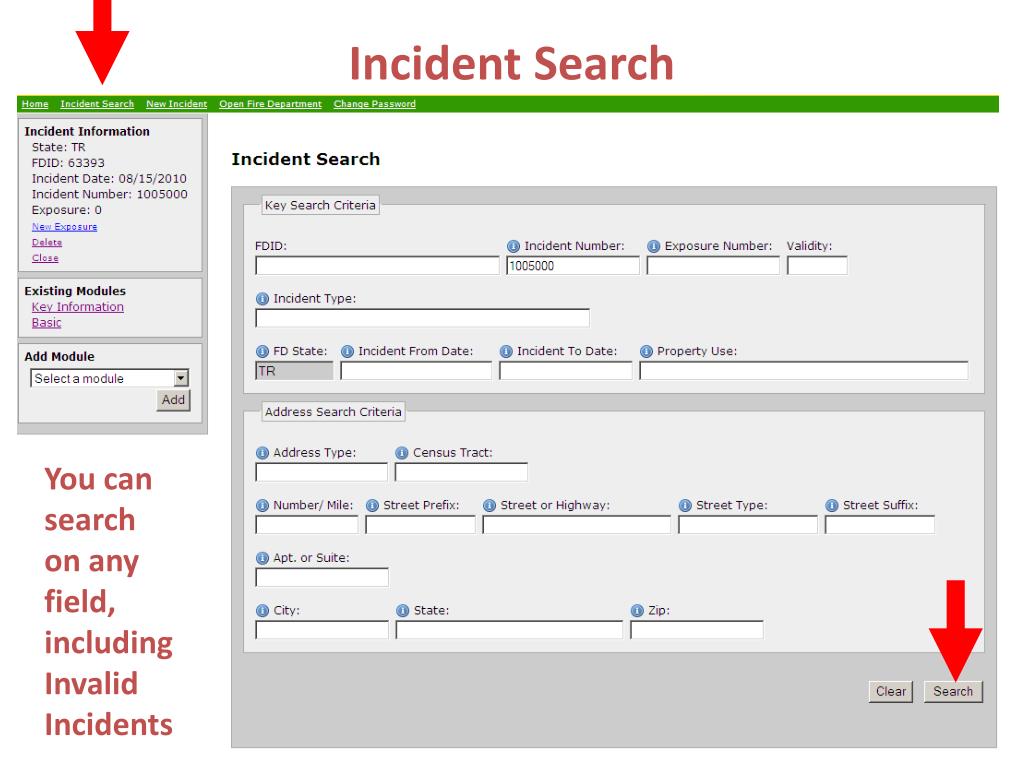Open the Basic module link
This screenshot has height=768, width=1024.
[46, 323]
